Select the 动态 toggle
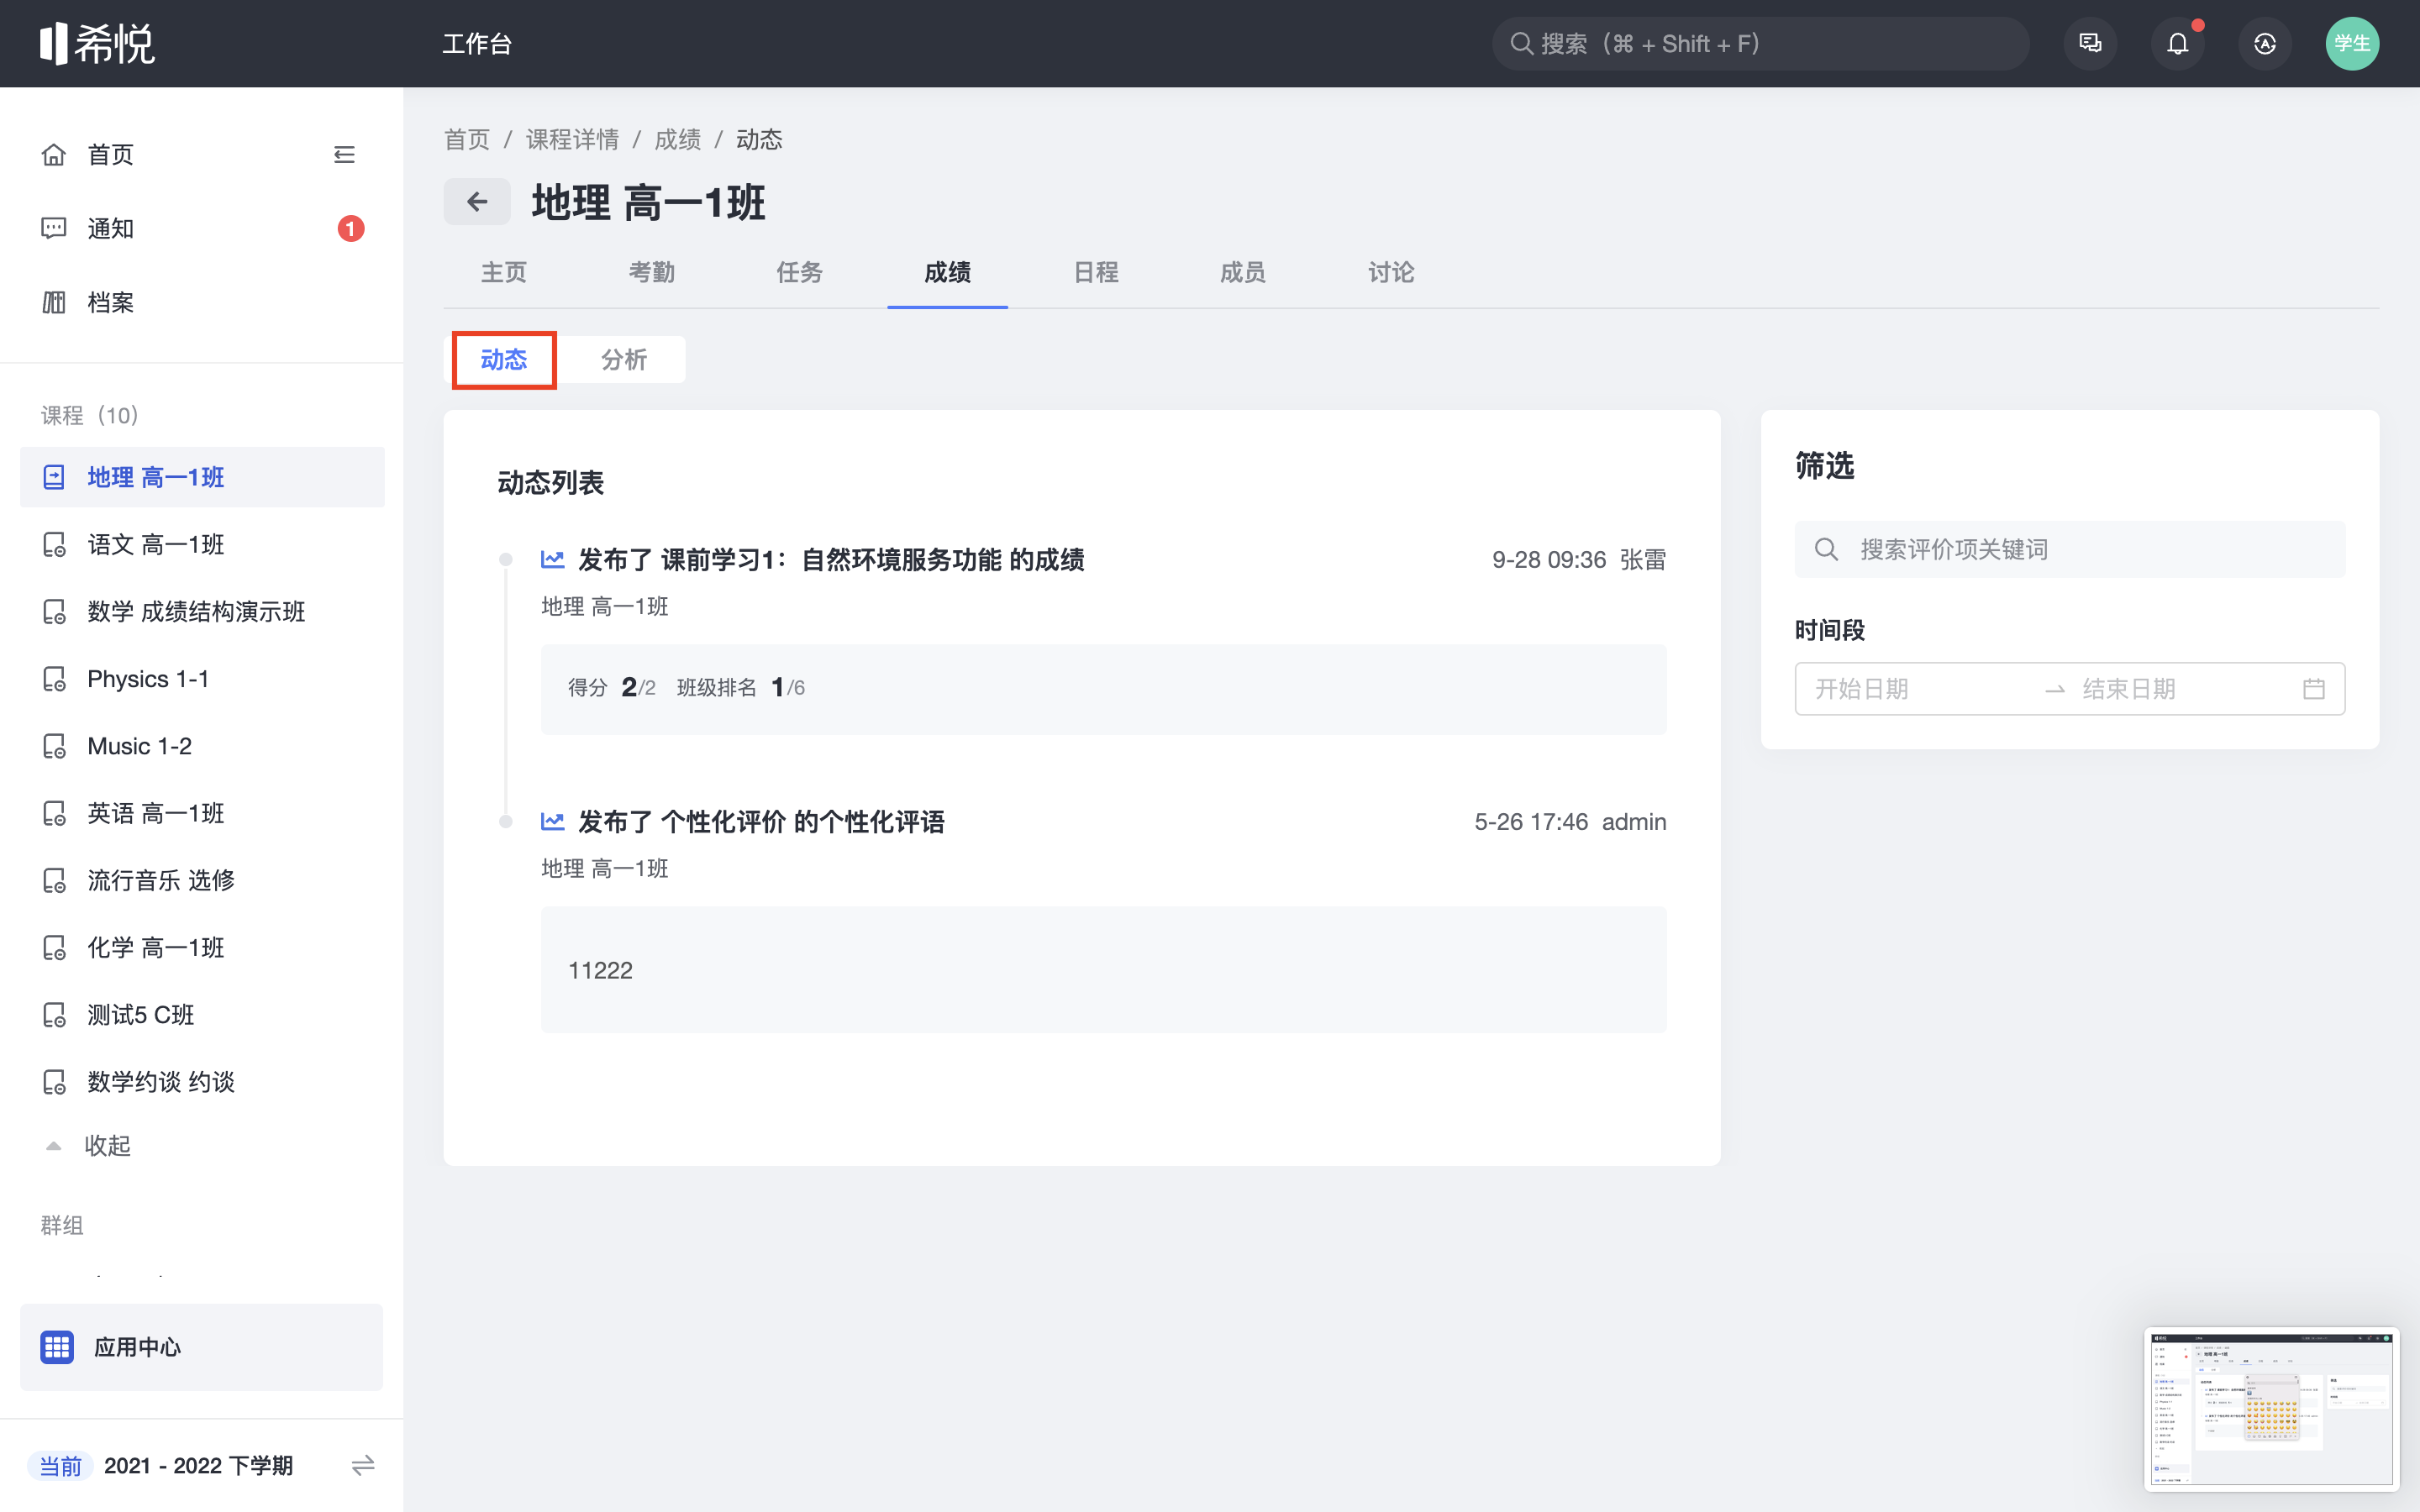Image resolution: width=2420 pixels, height=1512 pixels. coord(504,359)
